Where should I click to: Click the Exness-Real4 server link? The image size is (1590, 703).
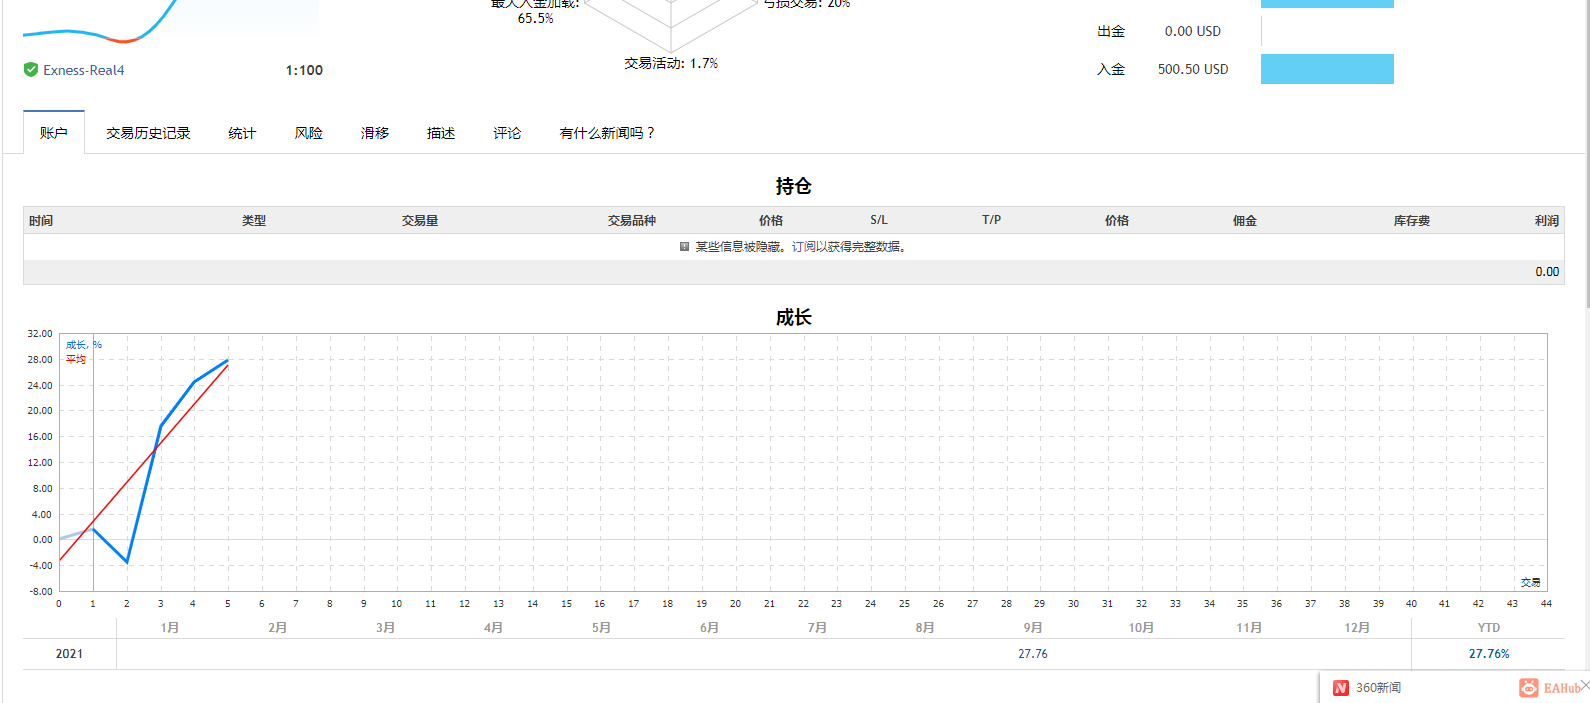pyautogui.click(x=84, y=70)
